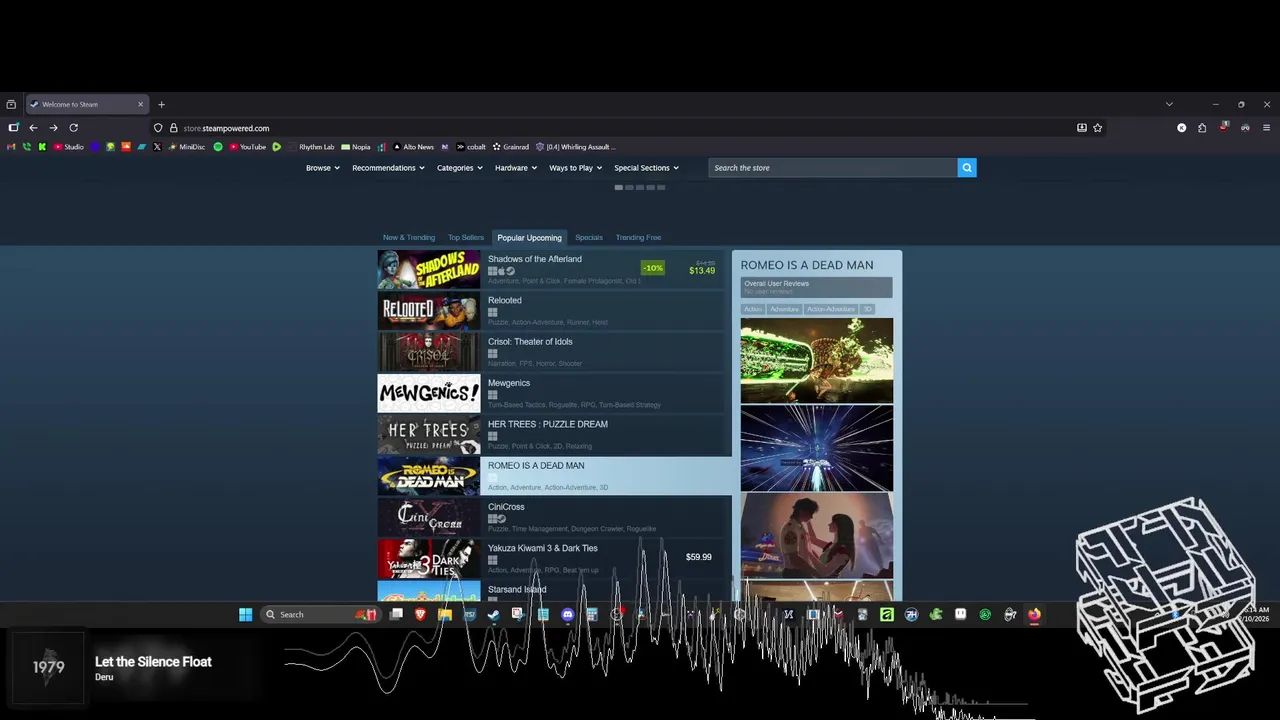Viewport: 1280px width, 720px height.
Task: Expand the Special Sections dropdown
Action: (646, 168)
